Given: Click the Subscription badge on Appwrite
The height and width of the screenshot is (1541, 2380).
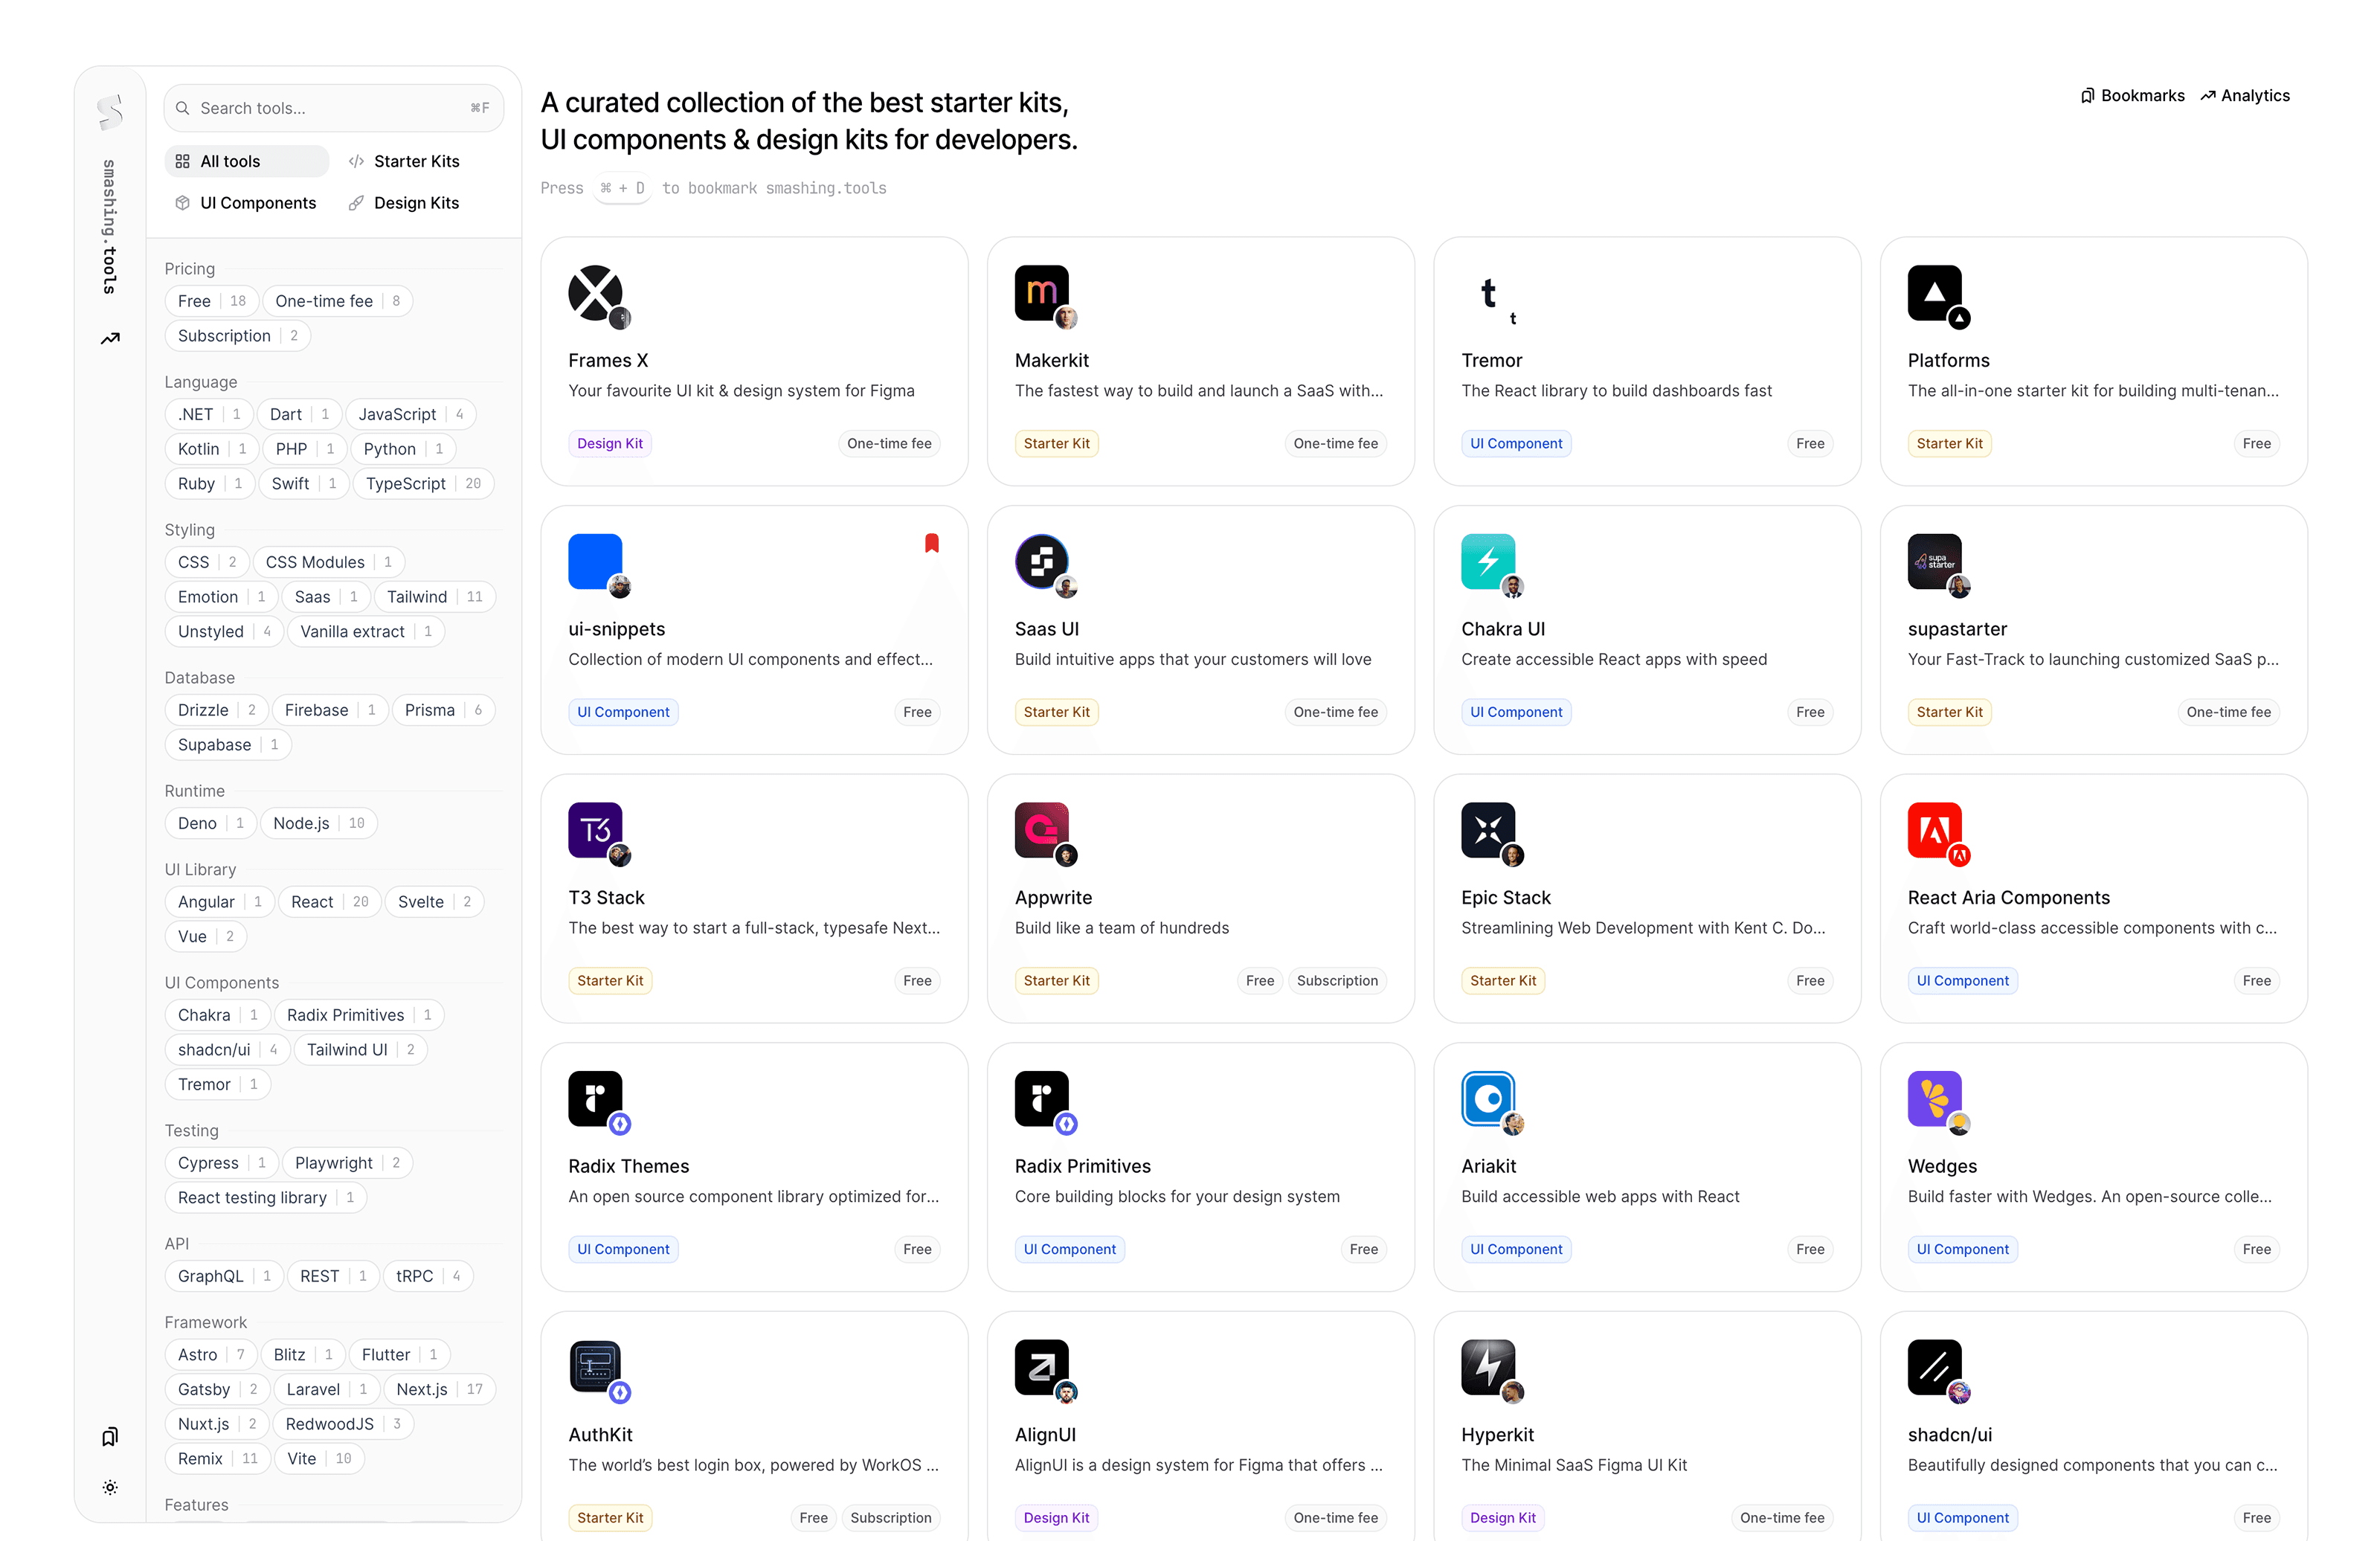Looking at the screenshot, I should (1337, 981).
